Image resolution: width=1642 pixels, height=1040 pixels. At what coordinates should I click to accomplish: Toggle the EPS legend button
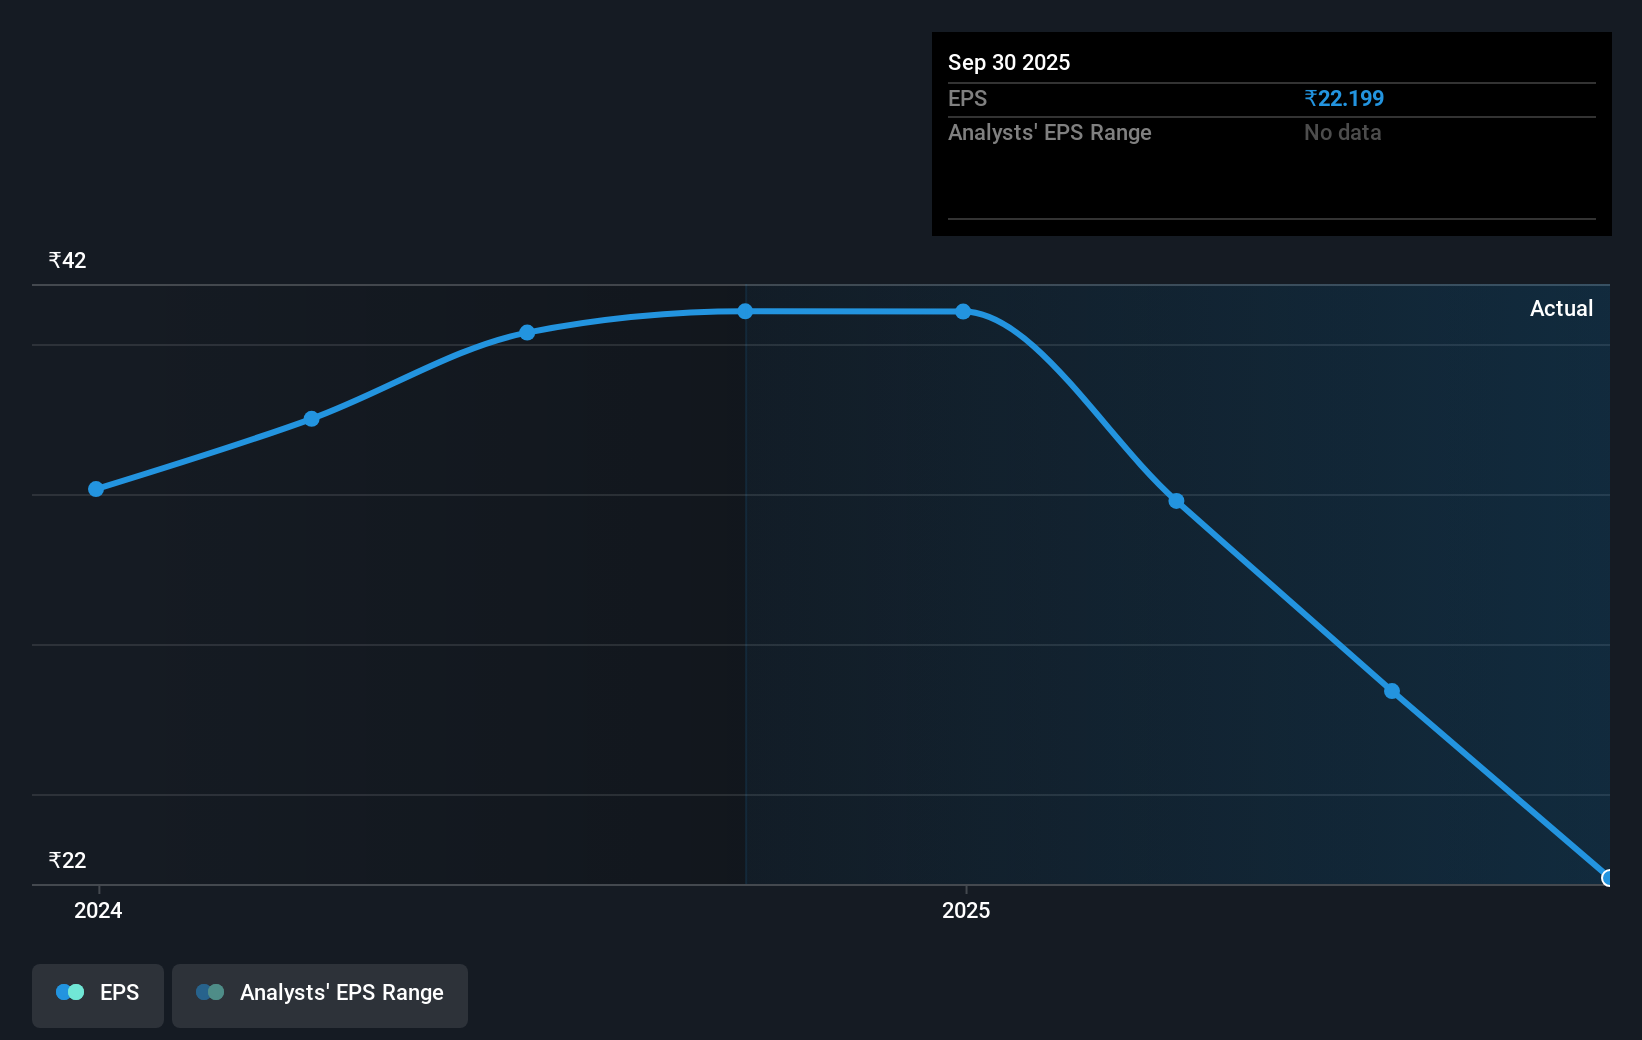[x=98, y=995]
